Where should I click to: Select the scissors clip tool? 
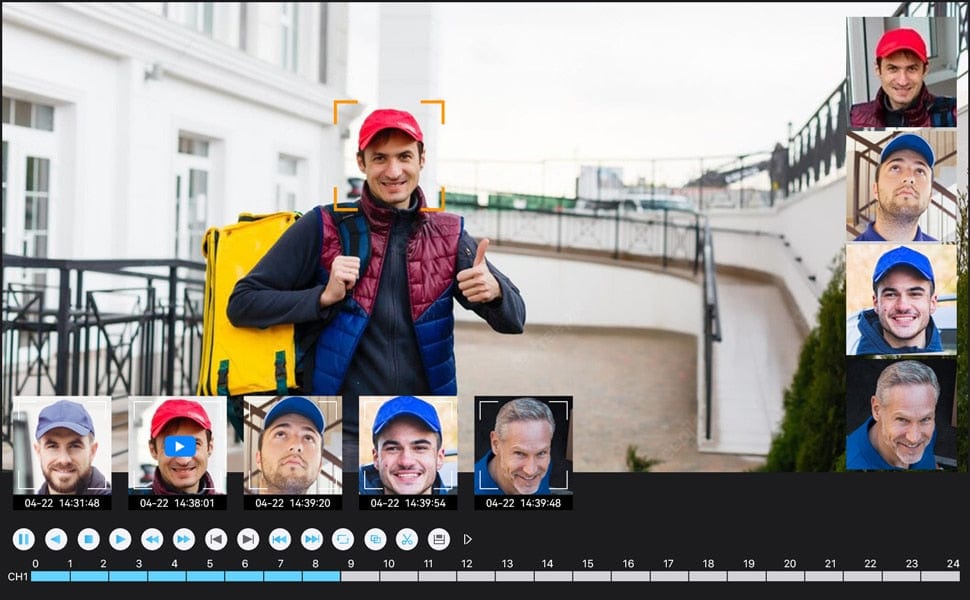pyautogui.click(x=406, y=539)
